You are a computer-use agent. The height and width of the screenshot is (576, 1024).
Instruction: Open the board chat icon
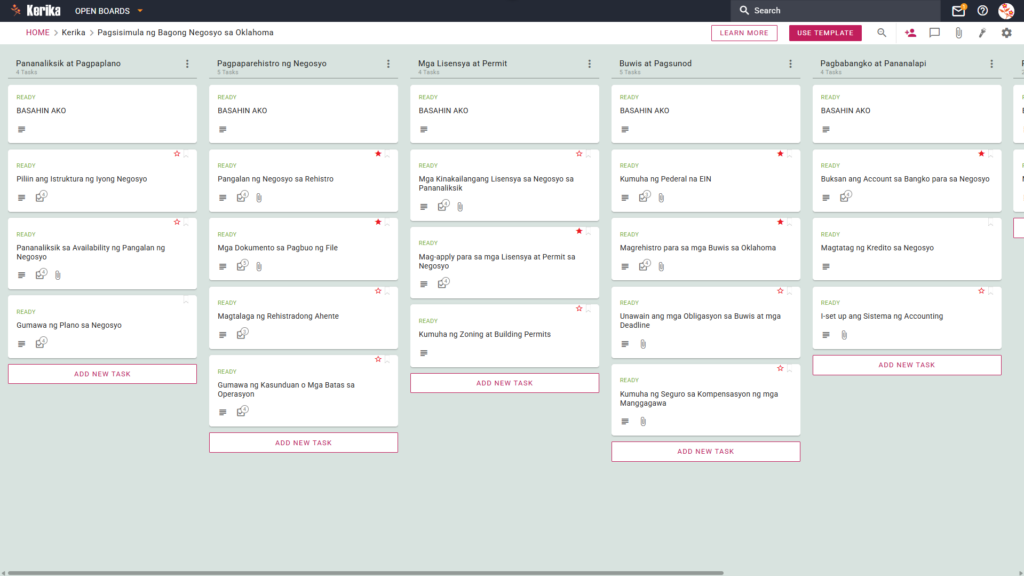click(935, 33)
